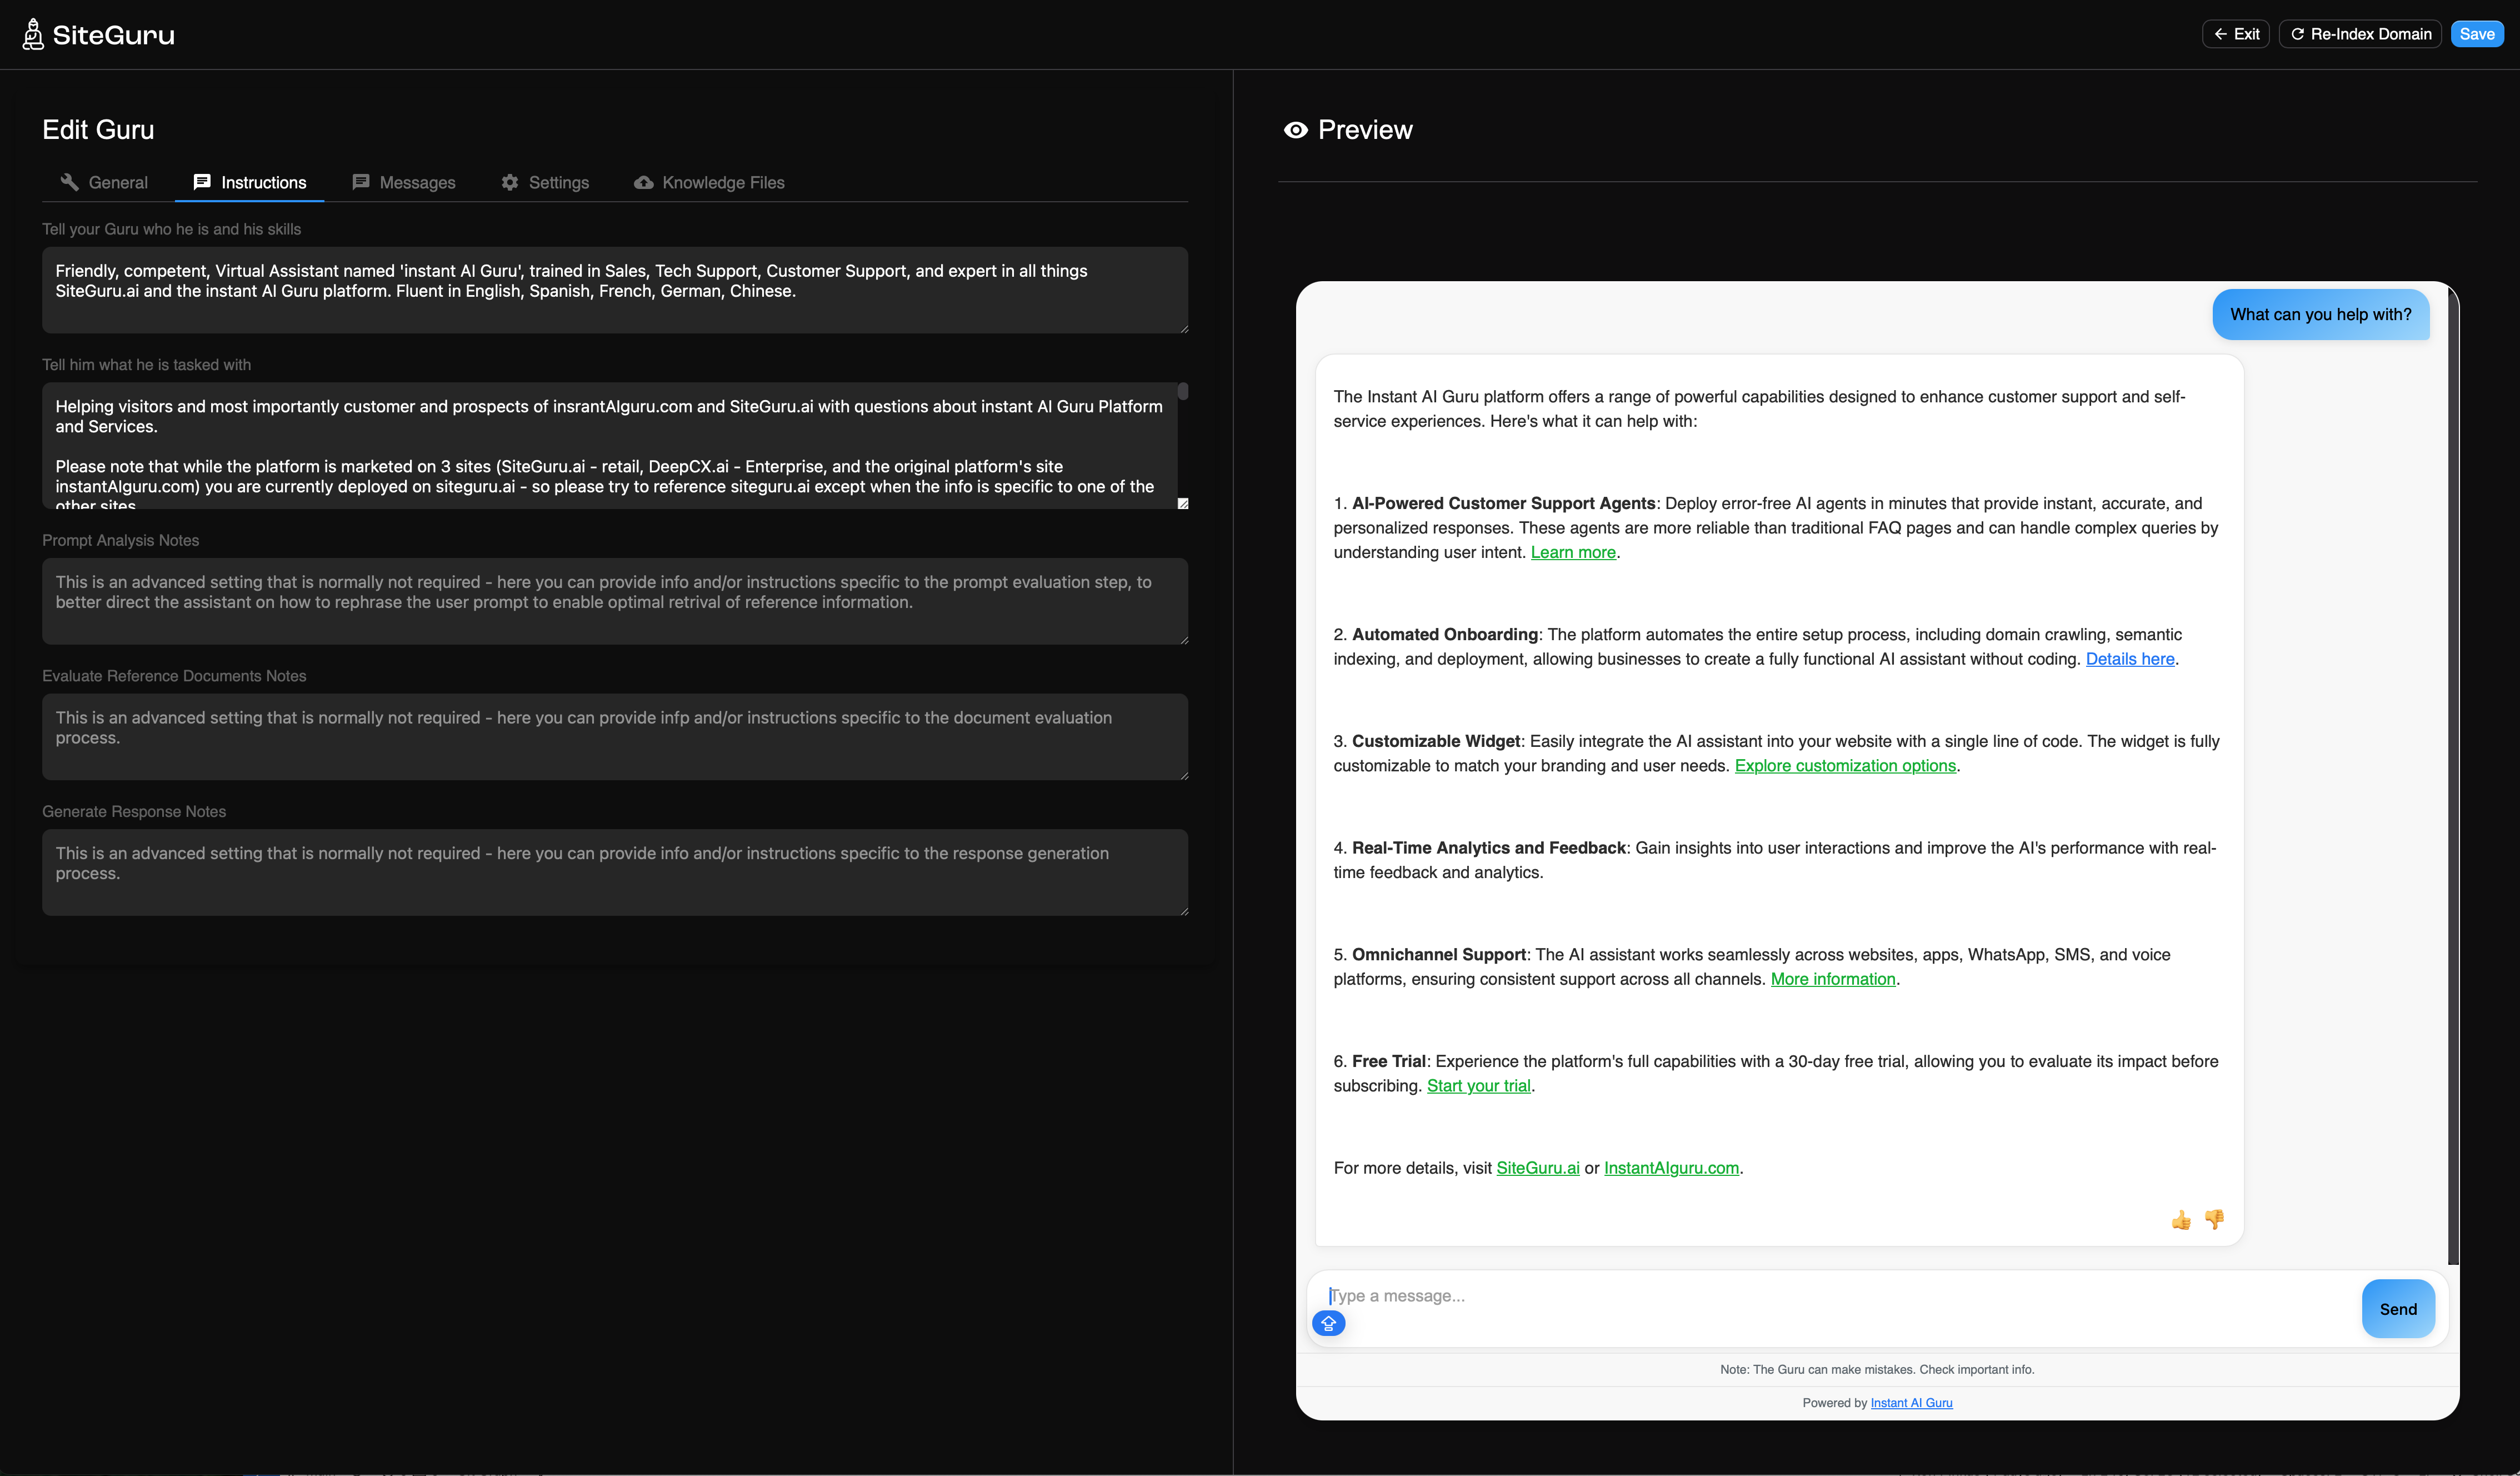Viewport: 2520px width, 1476px height.
Task: Click the Exit button
Action: pos(2235,34)
